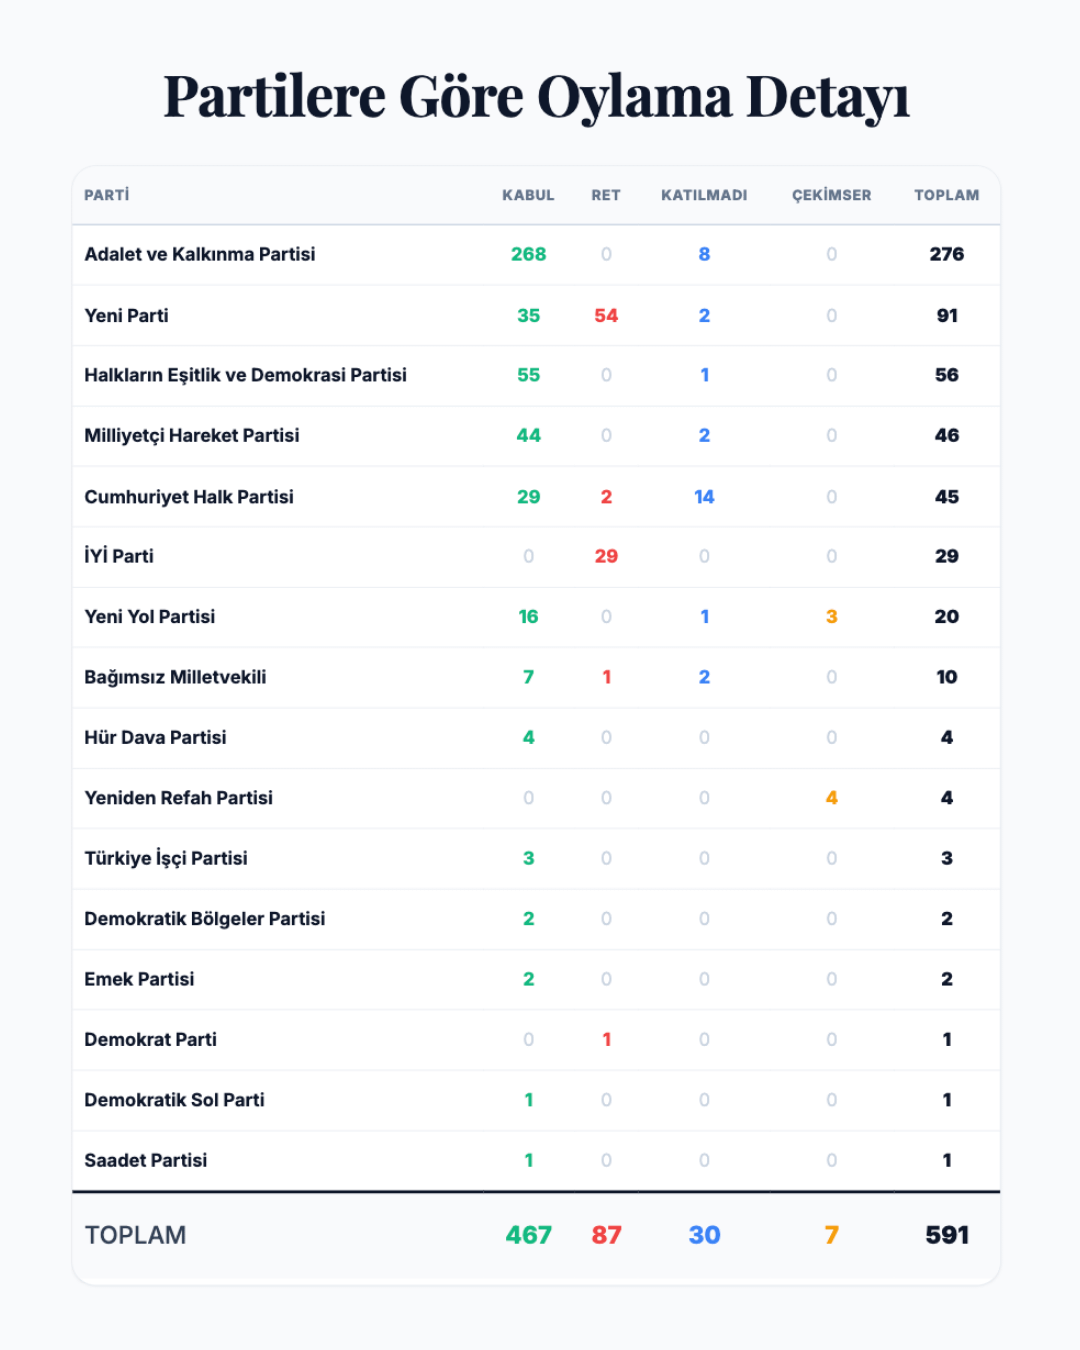Click the title 'Partilere Göre Oylama Detayı'
This screenshot has height=1350, width=1080.
coord(537,97)
